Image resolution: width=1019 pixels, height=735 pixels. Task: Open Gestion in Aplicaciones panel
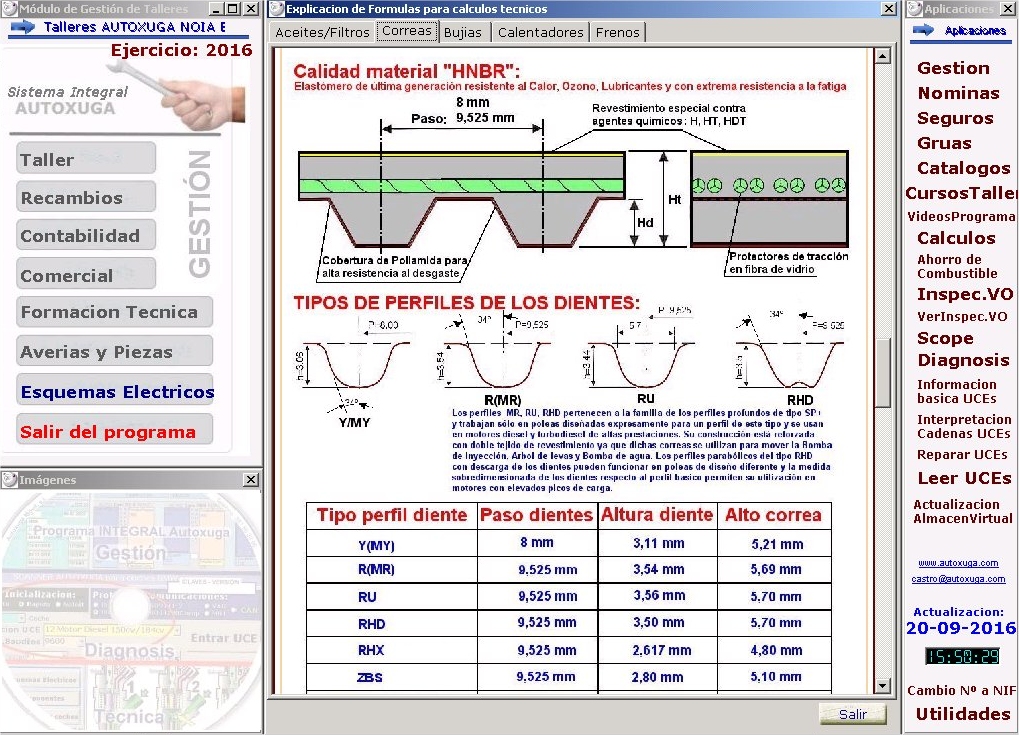point(953,68)
